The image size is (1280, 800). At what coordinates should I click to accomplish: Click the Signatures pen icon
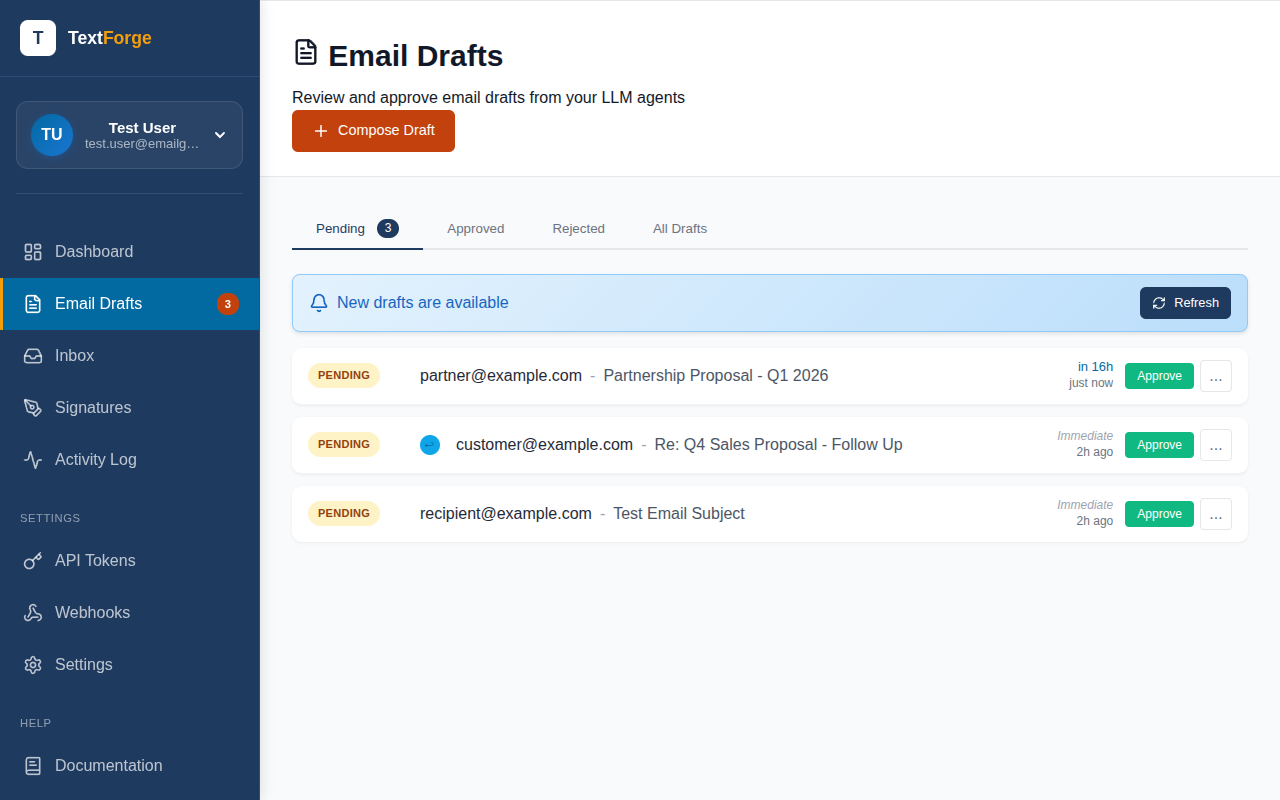(x=33, y=408)
